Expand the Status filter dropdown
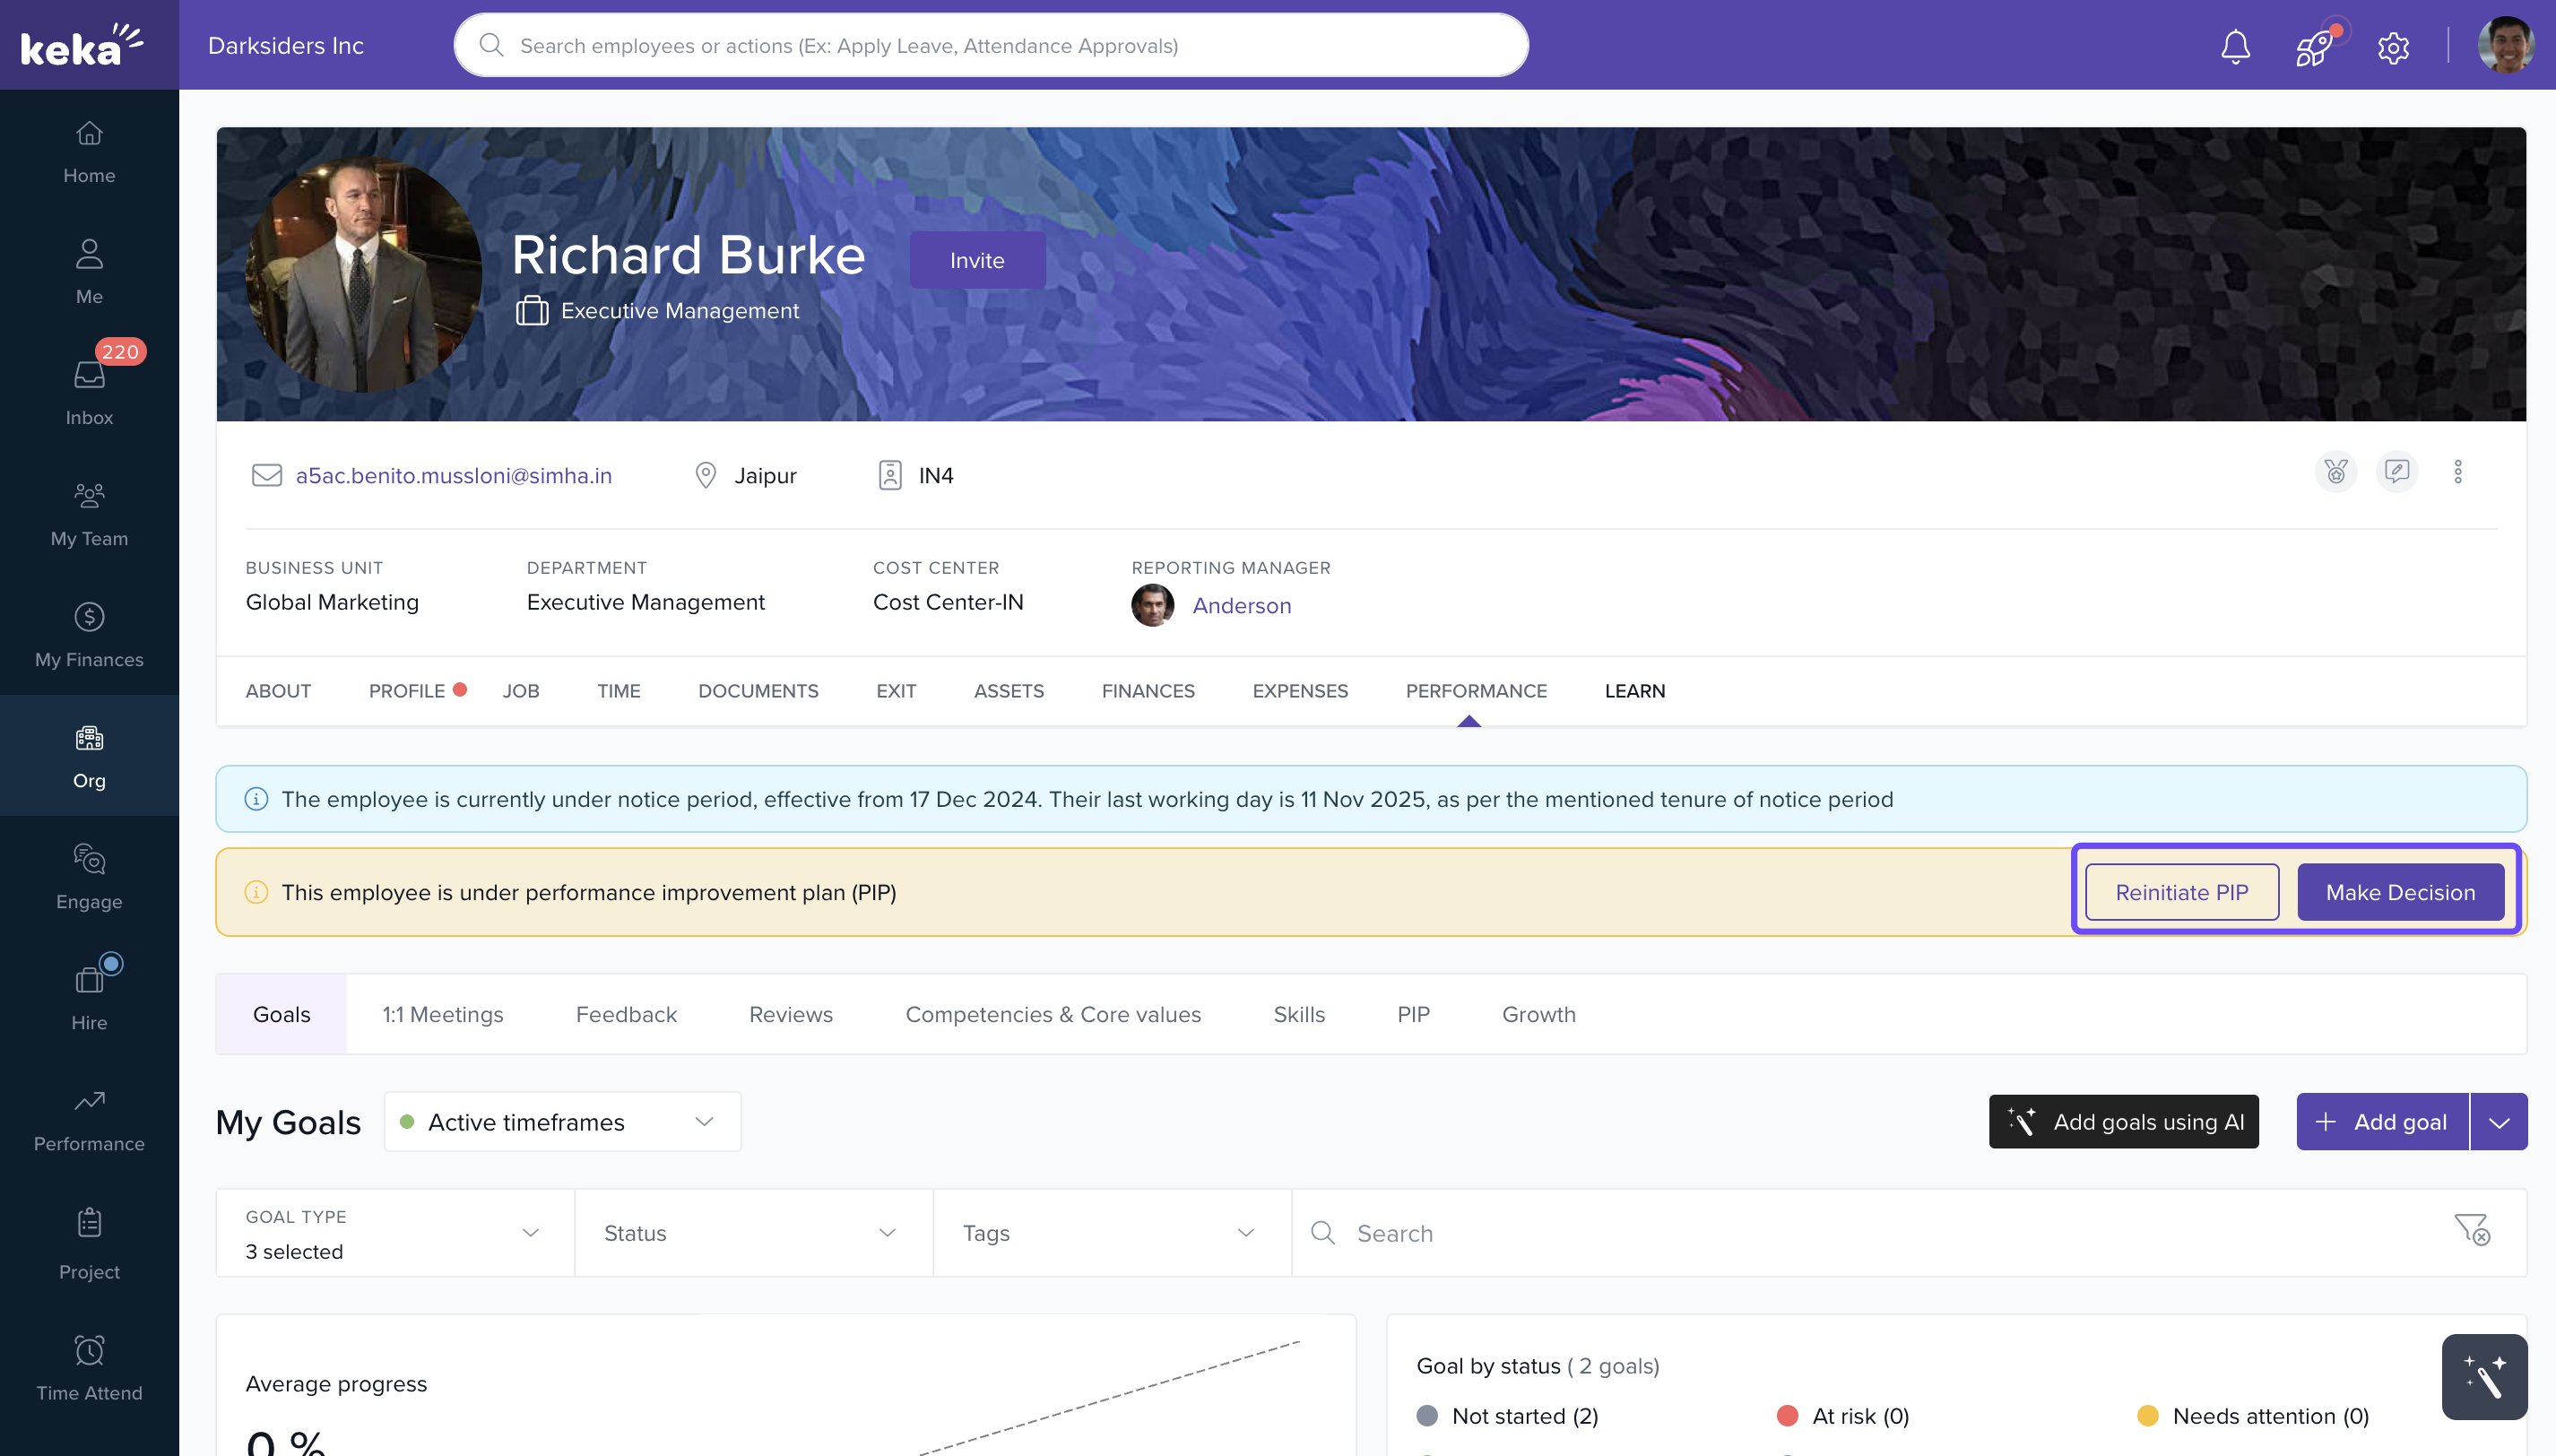This screenshot has height=1456, width=2556. (x=752, y=1233)
